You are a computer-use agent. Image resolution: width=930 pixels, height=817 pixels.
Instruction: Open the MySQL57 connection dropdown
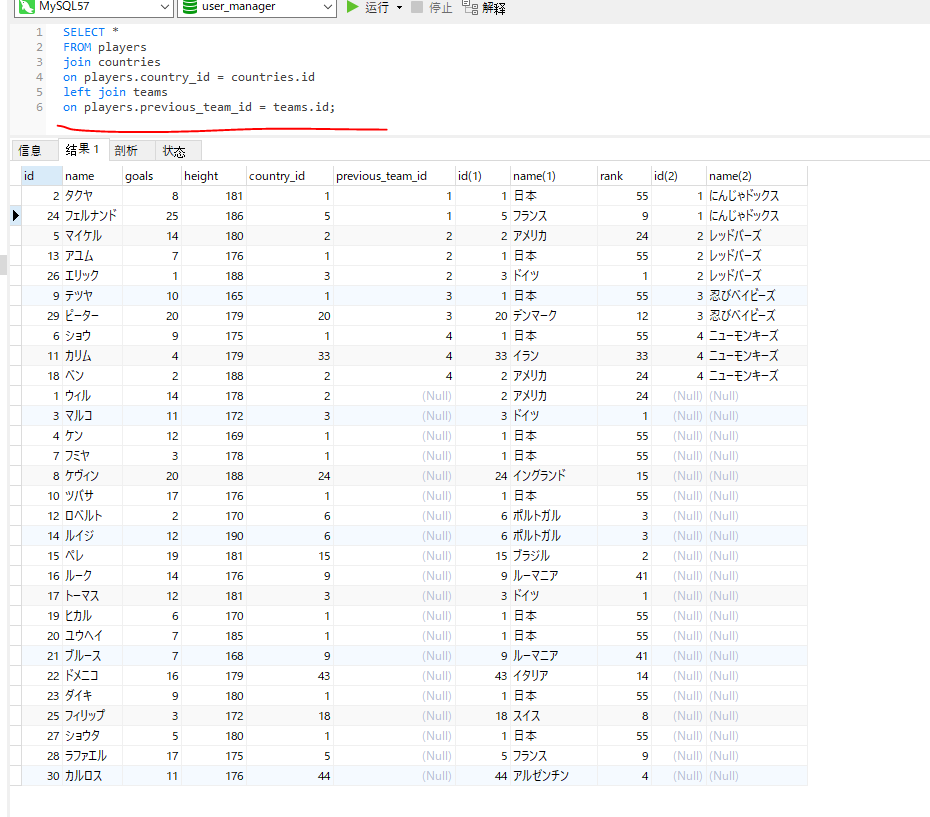click(x=164, y=7)
